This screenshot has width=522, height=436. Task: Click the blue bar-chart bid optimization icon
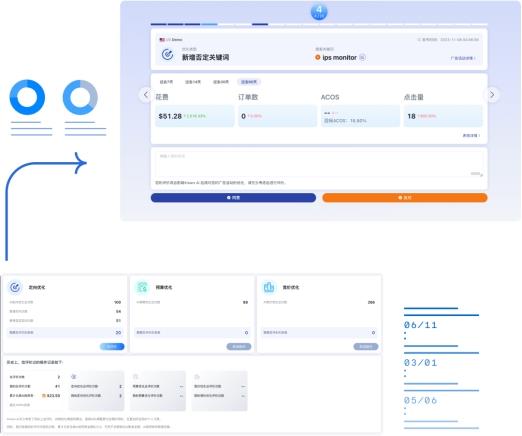(269, 287)
